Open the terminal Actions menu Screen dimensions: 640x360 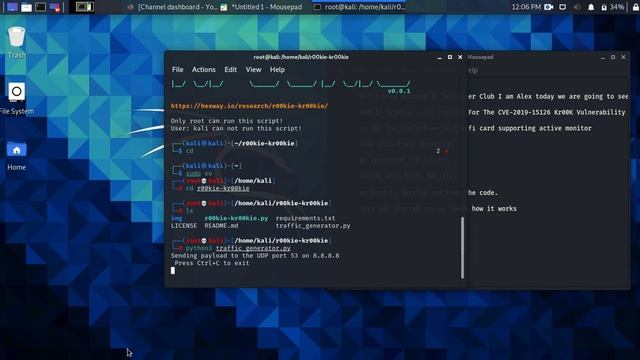[x=203, y=69]
